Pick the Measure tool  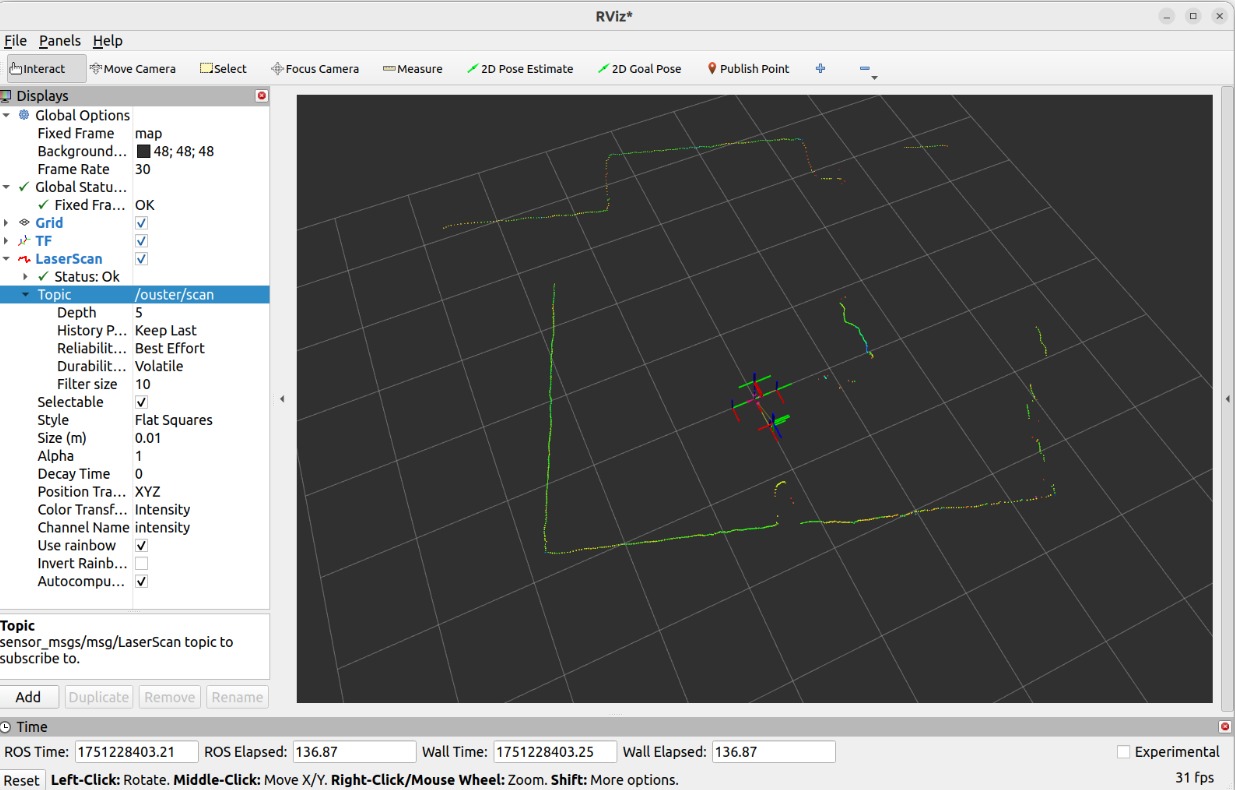[412, 69]
